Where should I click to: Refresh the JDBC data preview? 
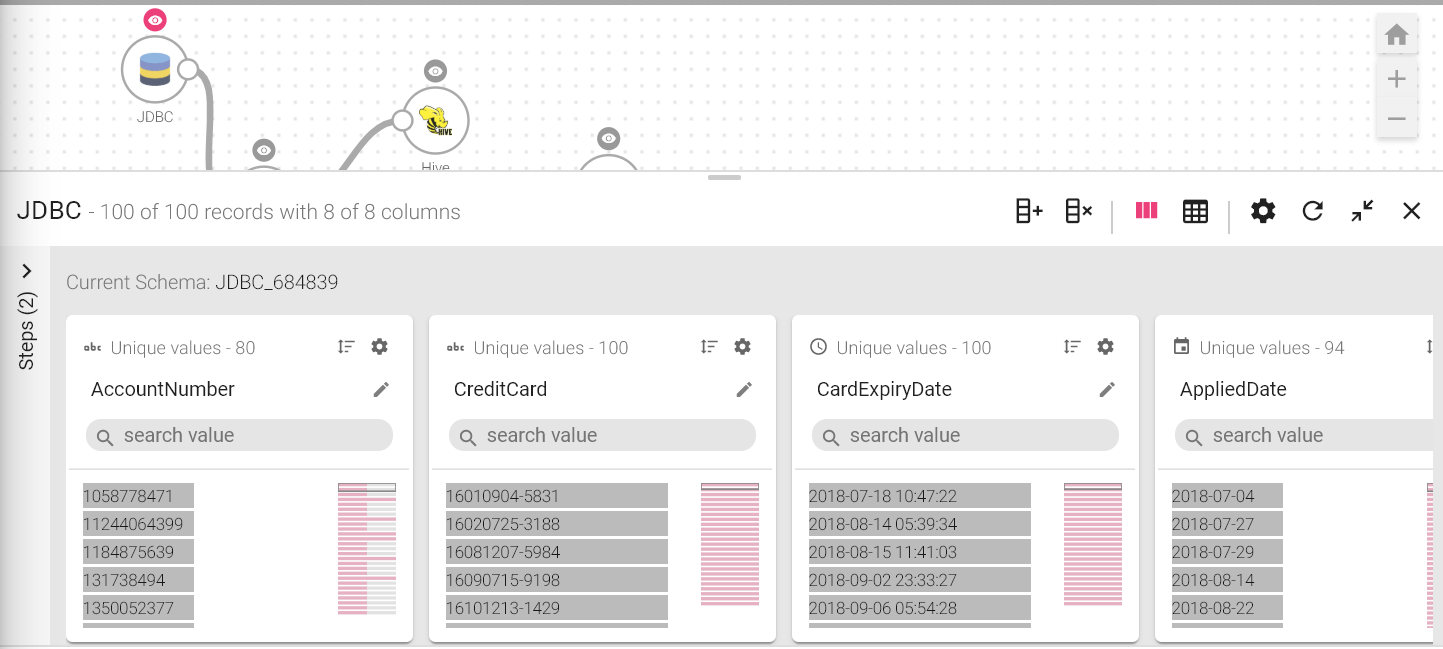click(x=1312, y=211)
